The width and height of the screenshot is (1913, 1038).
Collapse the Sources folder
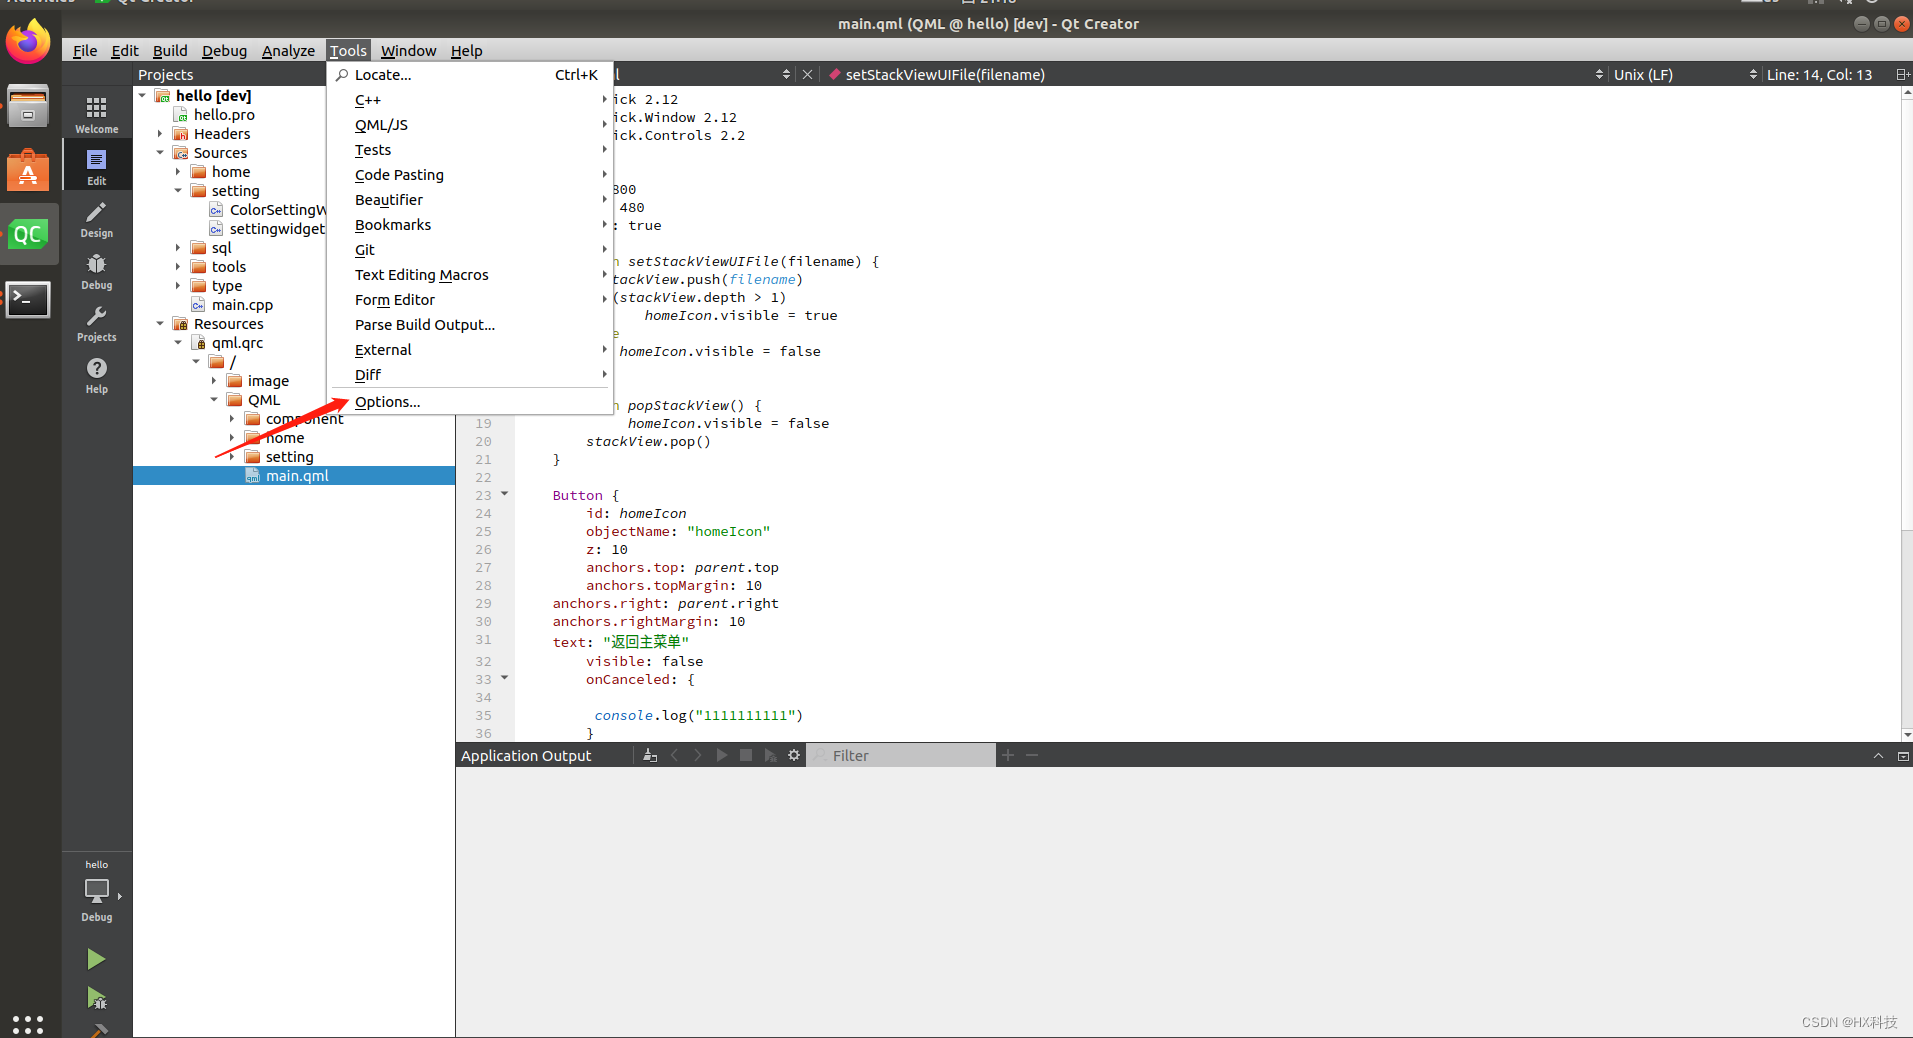click(x=160, y=153)
